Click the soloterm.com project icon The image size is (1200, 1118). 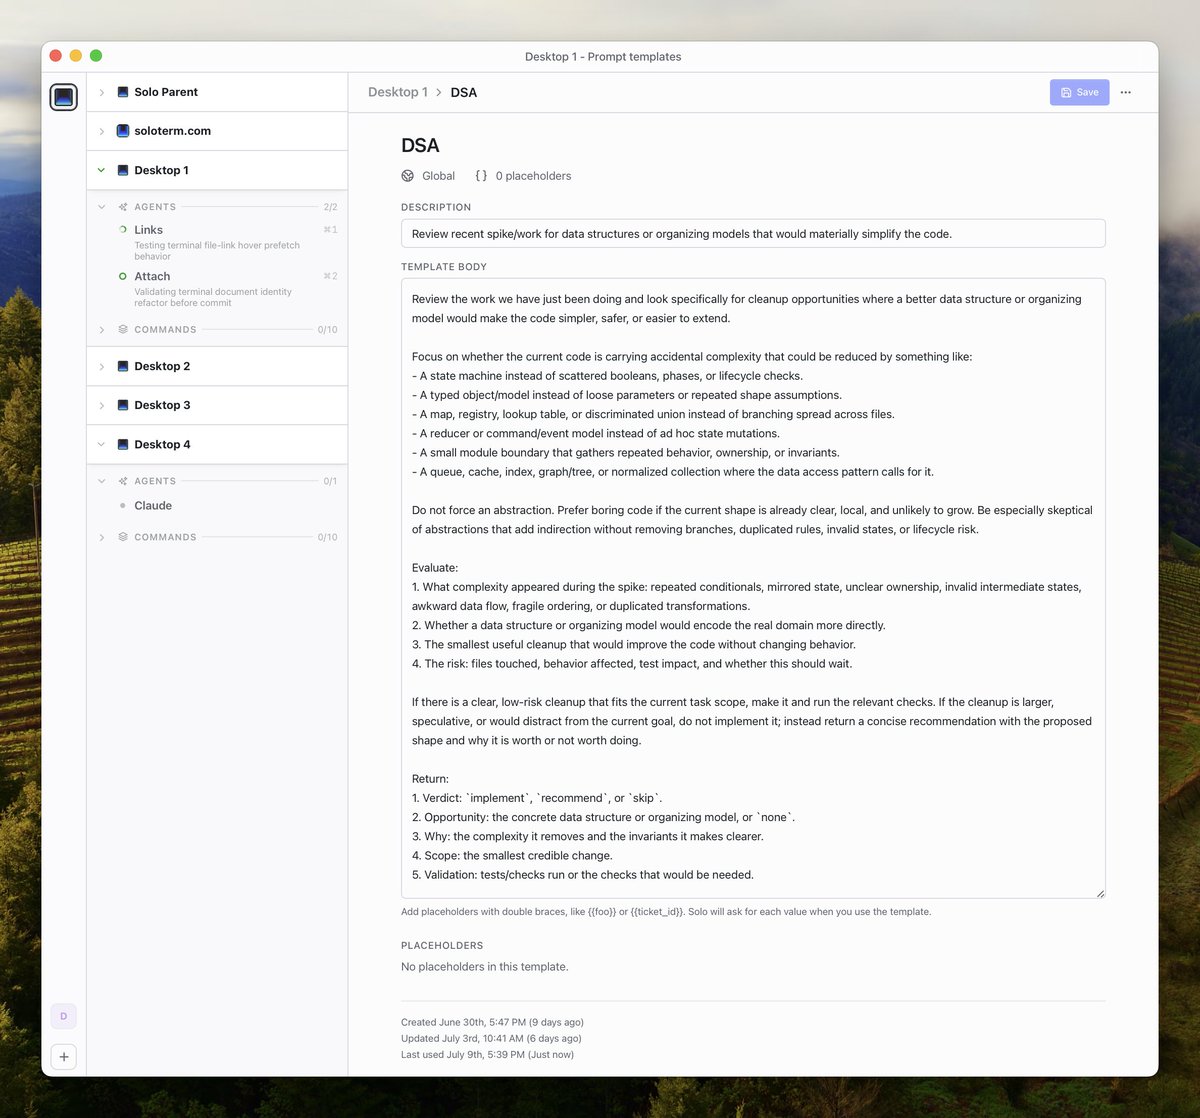click(123, 131)
